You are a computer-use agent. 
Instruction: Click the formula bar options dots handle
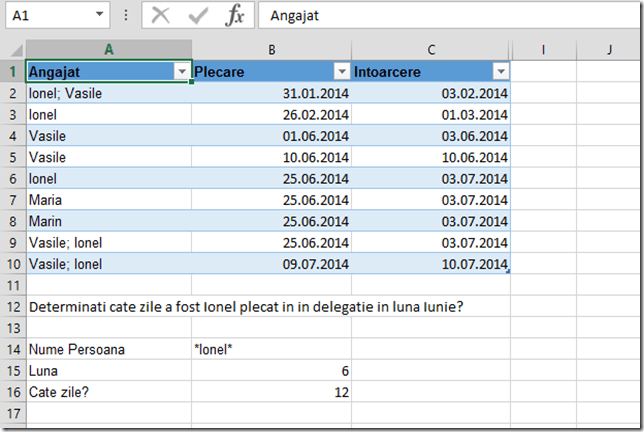coord(125,17)
